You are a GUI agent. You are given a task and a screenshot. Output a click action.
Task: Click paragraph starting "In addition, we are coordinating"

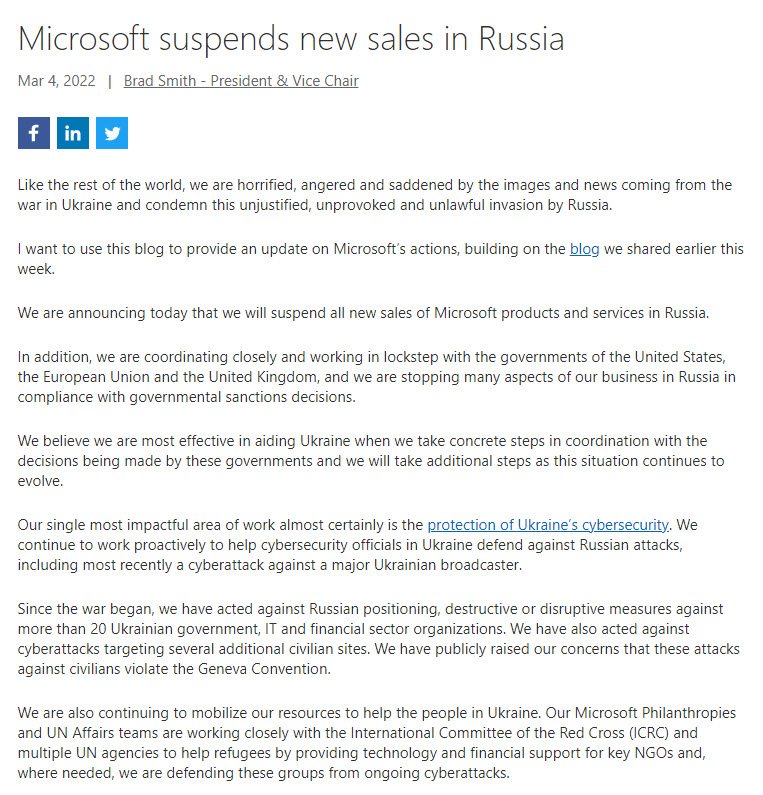pyautogui.click(x=376, y=377)
